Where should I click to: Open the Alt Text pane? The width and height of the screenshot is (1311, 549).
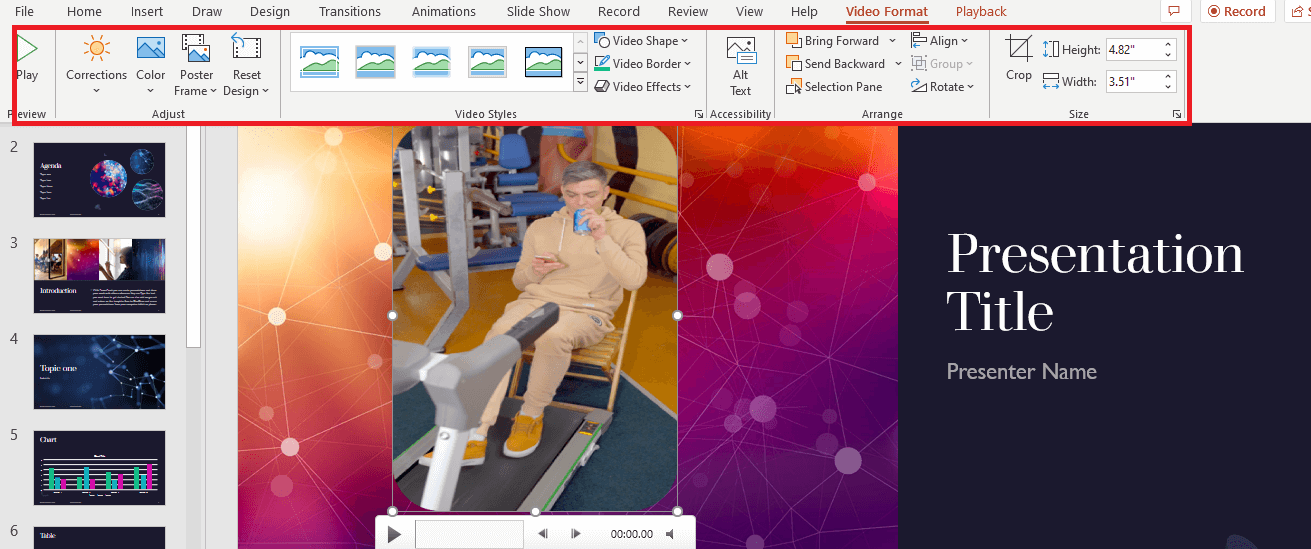point(740,52)
